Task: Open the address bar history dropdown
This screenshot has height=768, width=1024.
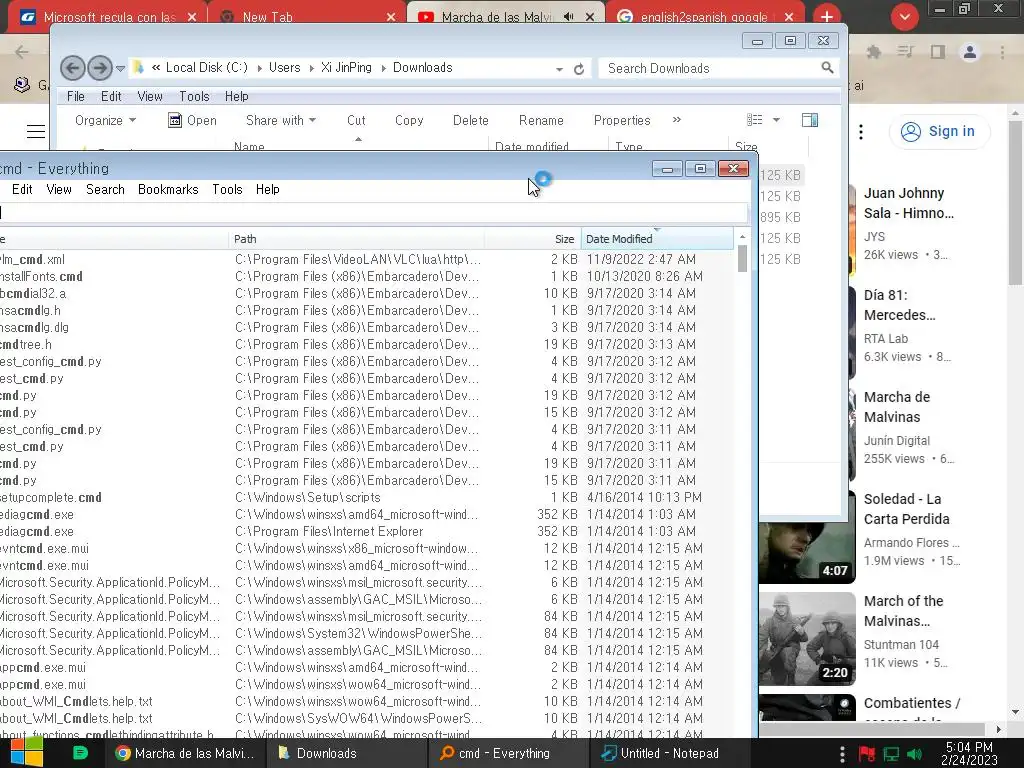Action: pyautogui.click(x=559, y=69)
